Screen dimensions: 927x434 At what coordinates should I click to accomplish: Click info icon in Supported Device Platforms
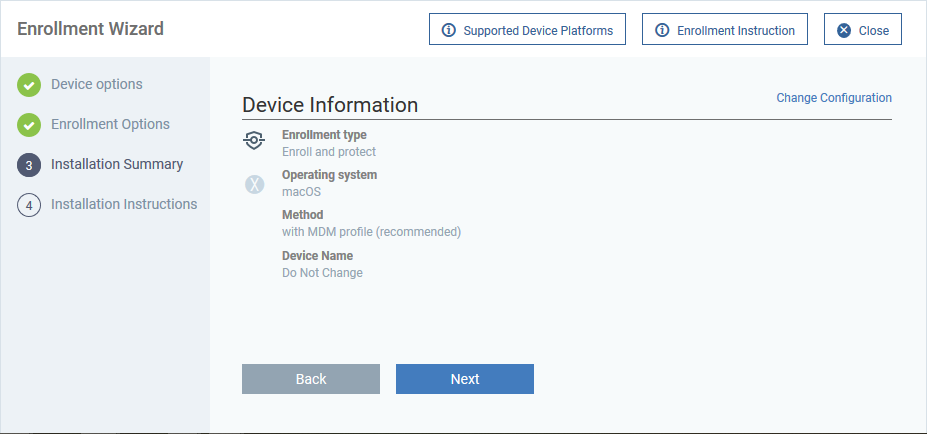tap(449, 30)
